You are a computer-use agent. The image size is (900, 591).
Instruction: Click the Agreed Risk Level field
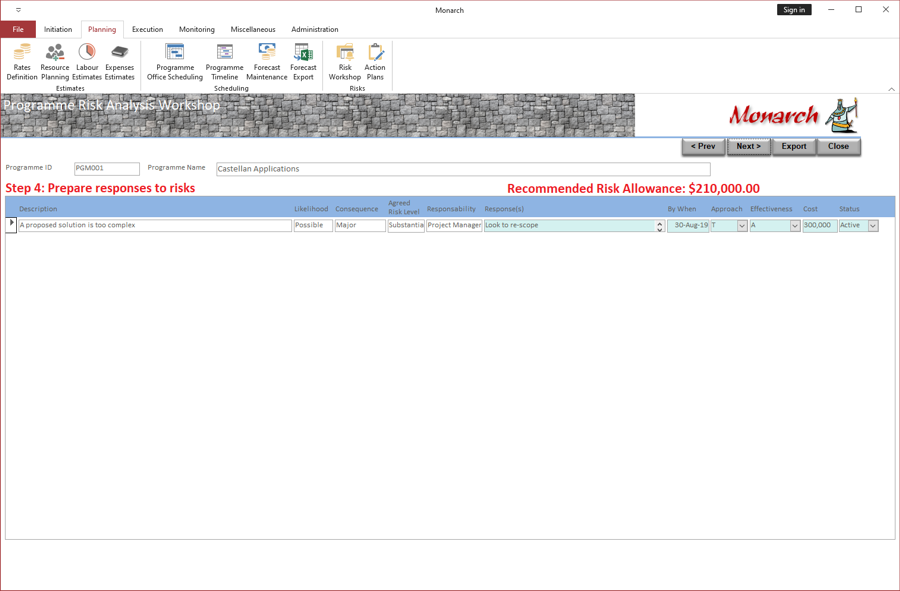click(x=406, y=225)
